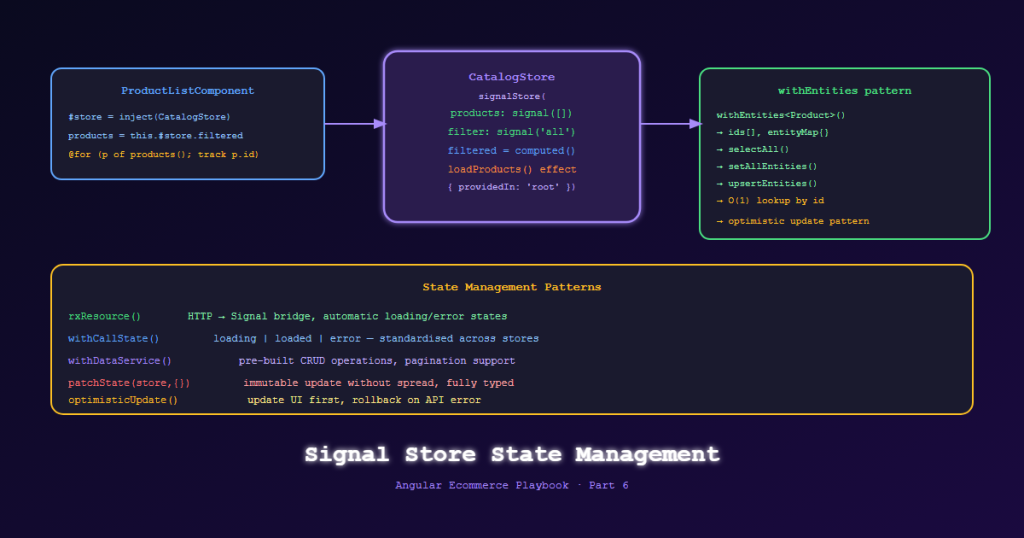Select the 'withDataService()' label
Screen dimensions: 1024x538
pos(120,361)
